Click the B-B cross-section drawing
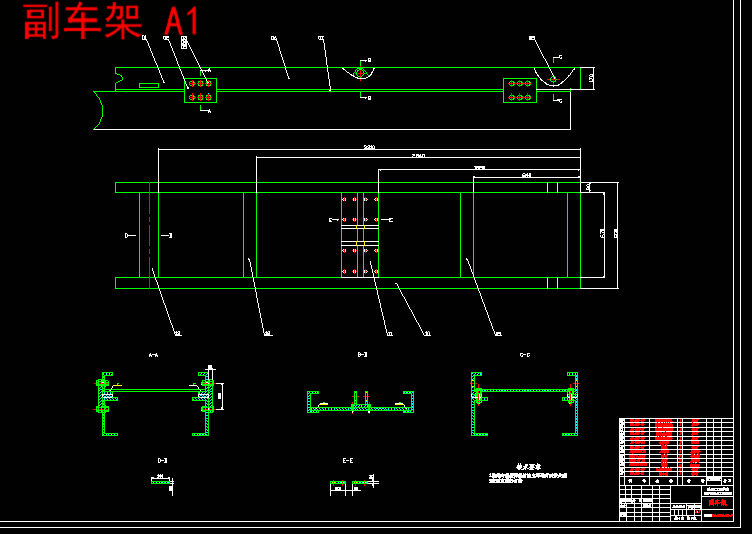This screenshot has height=534, width=752. (x=361, y=402)
